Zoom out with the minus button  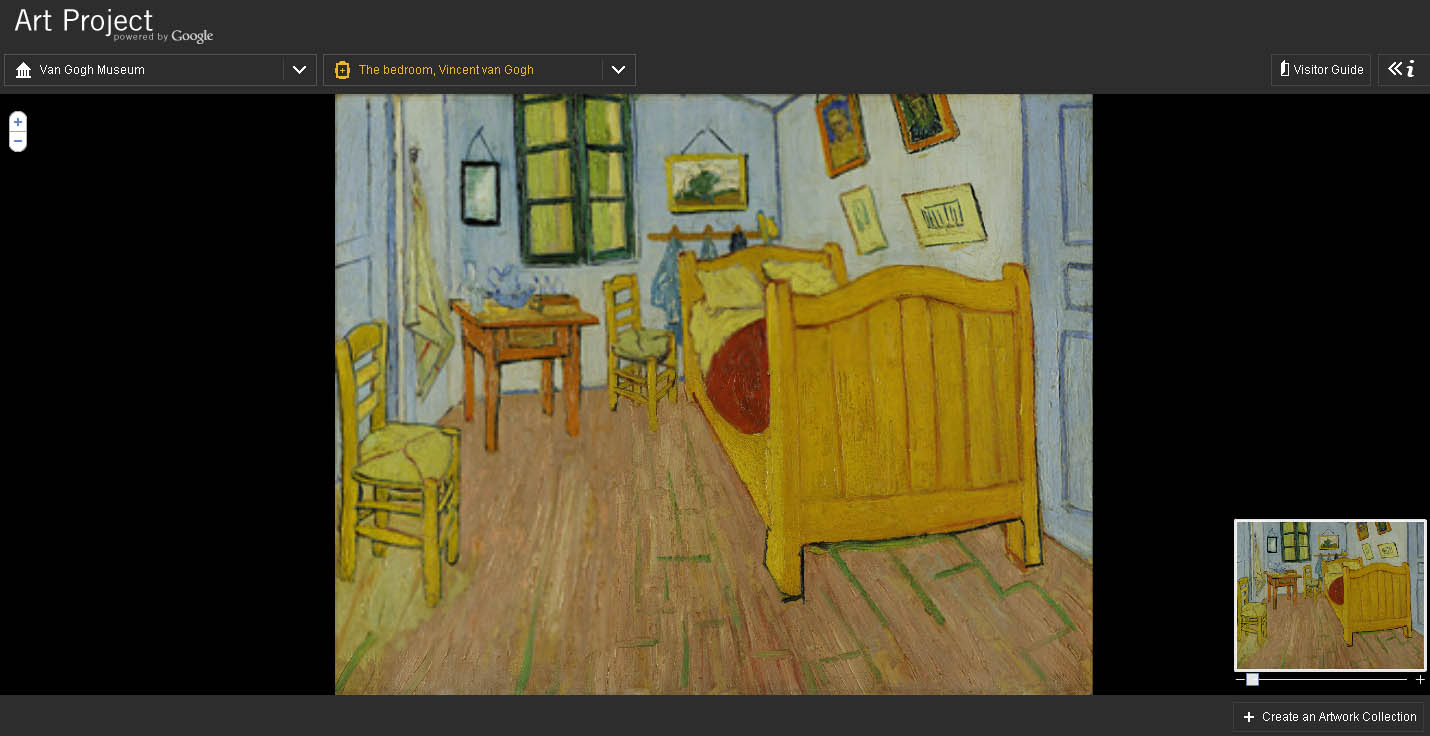[18, 141]
